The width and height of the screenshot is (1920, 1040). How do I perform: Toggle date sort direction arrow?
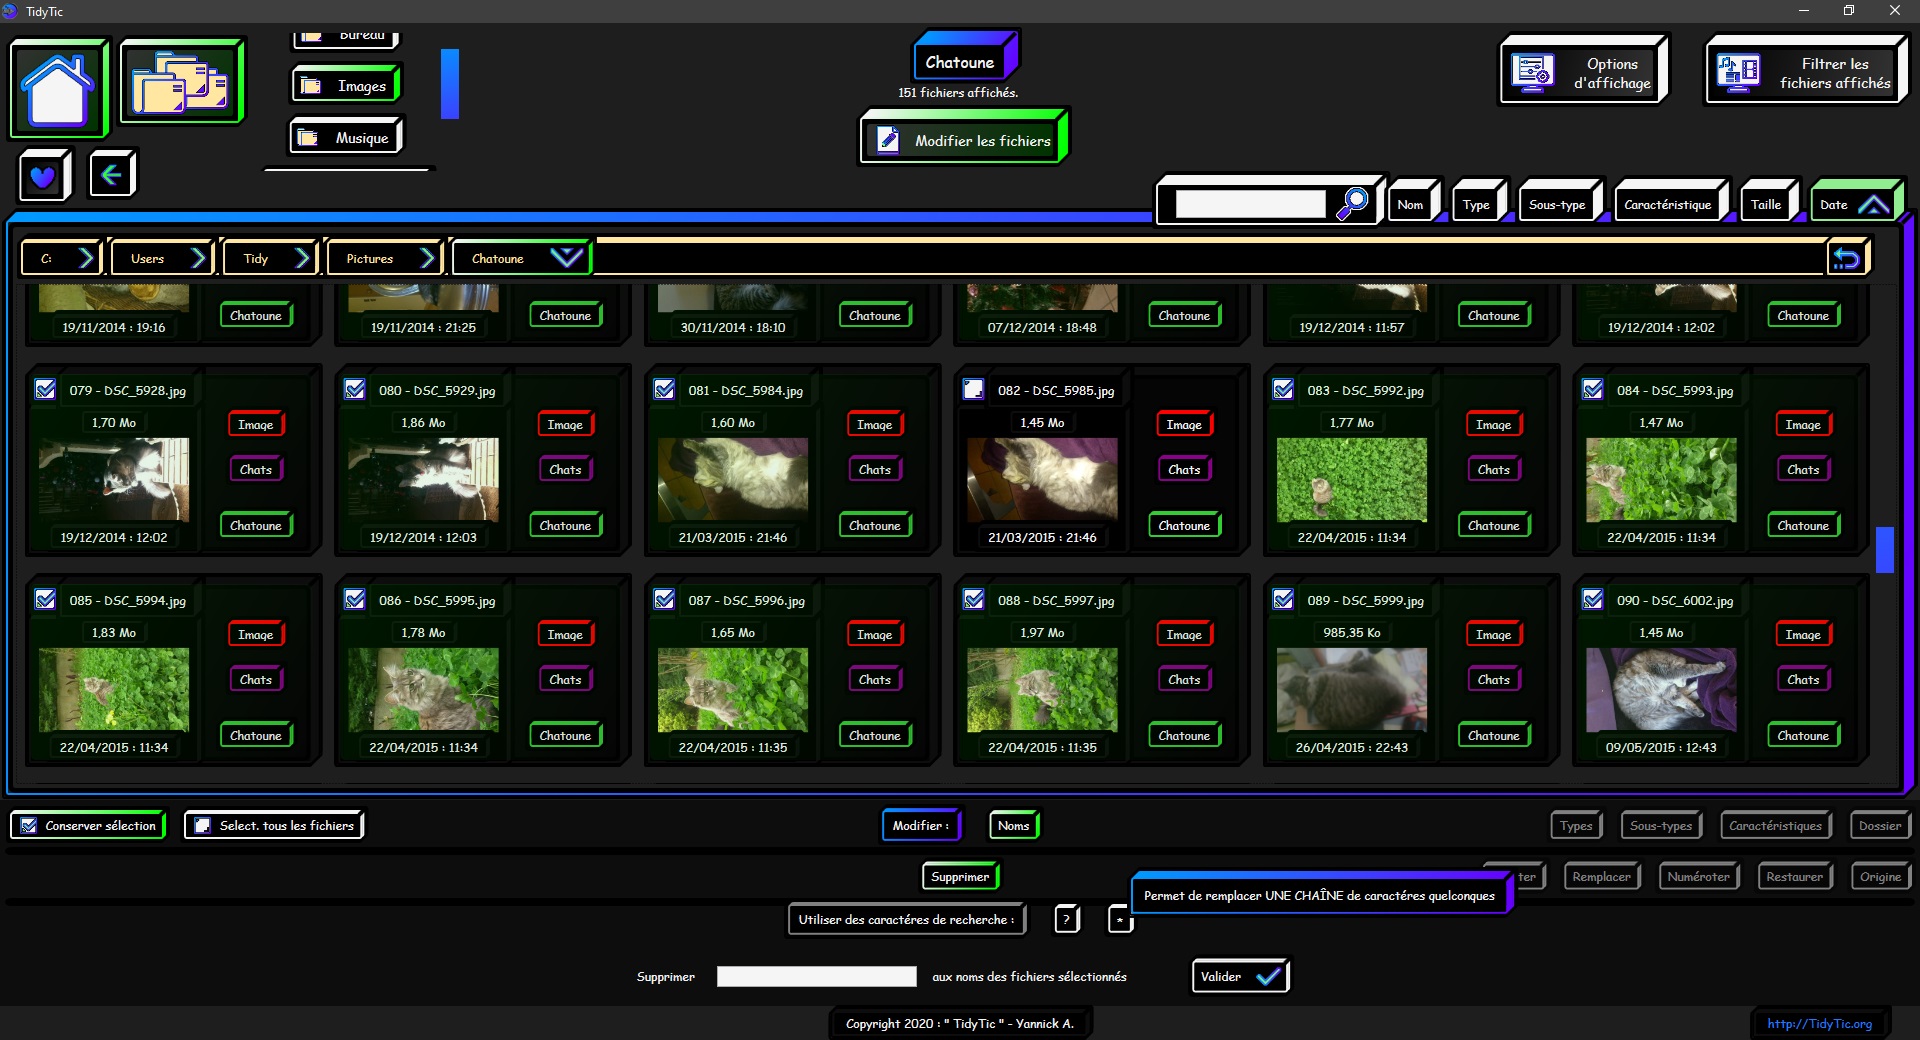tap(1873, 205)
